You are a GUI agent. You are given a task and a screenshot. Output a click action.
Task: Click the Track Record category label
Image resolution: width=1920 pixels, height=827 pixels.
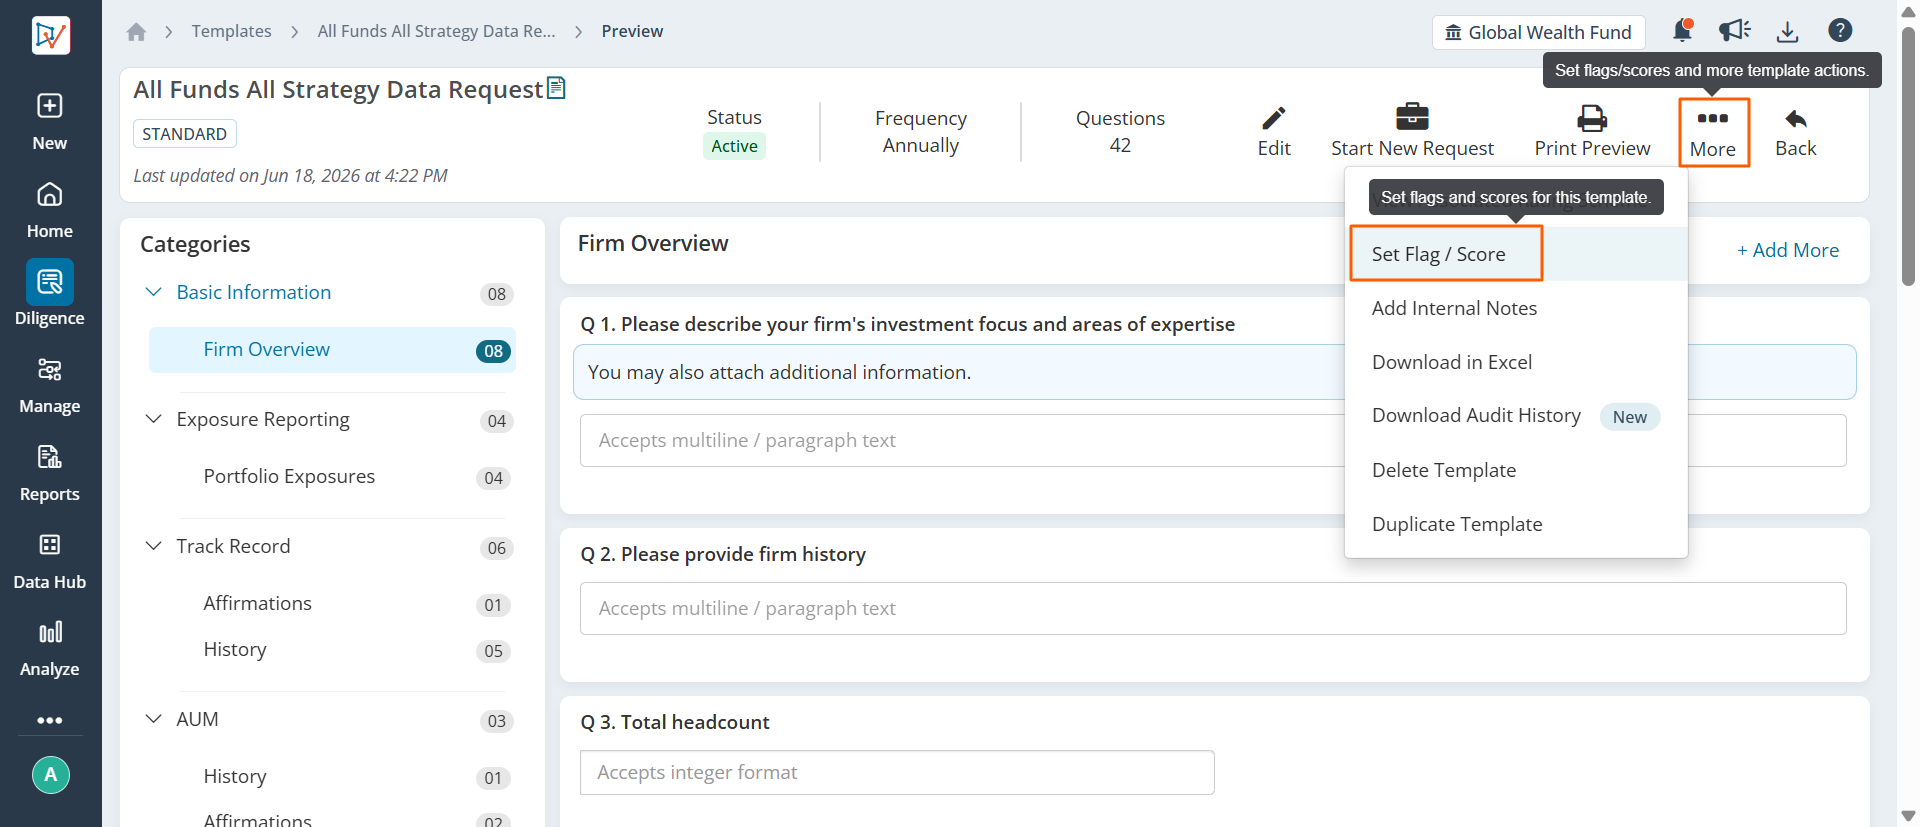(x=233, y=546)
